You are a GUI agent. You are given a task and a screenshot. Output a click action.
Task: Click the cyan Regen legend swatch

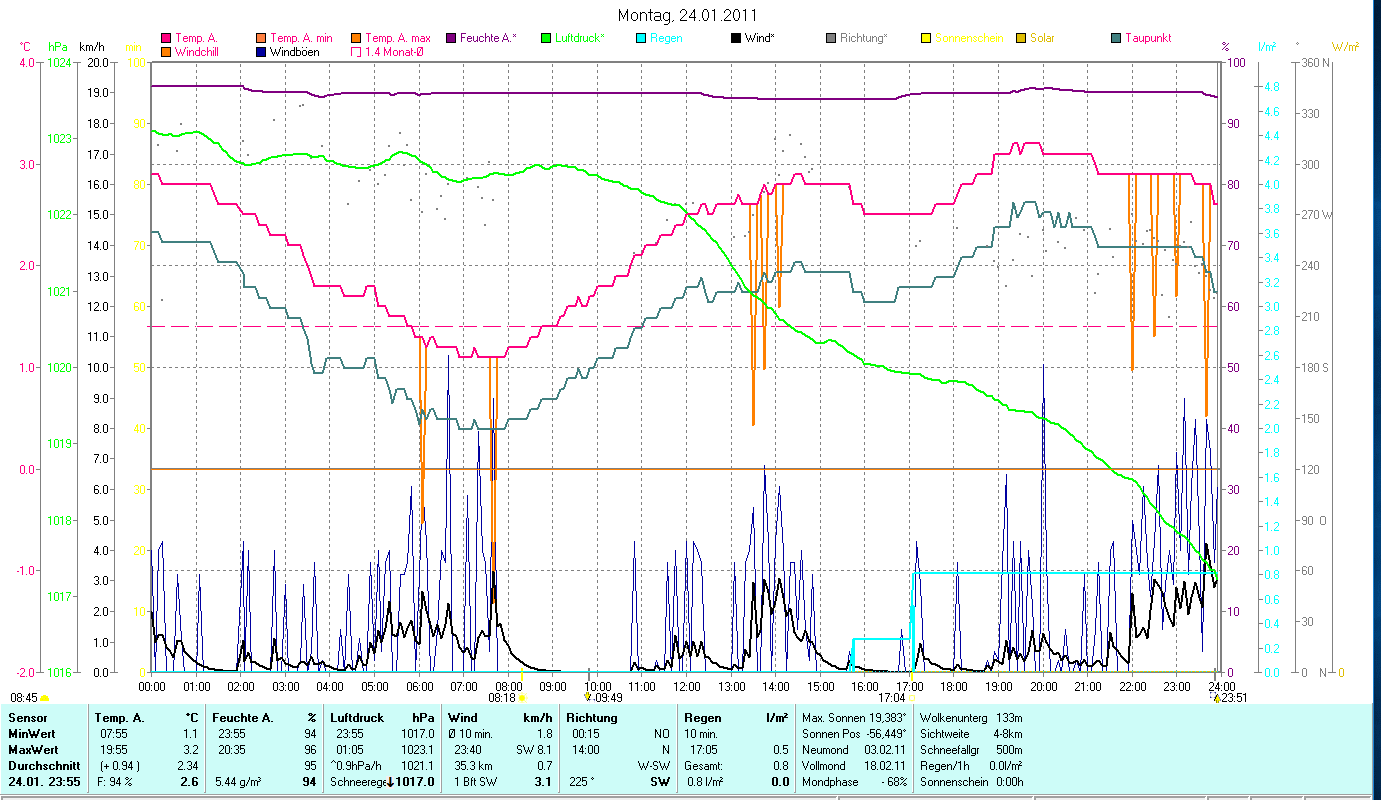tap(641, 38)
